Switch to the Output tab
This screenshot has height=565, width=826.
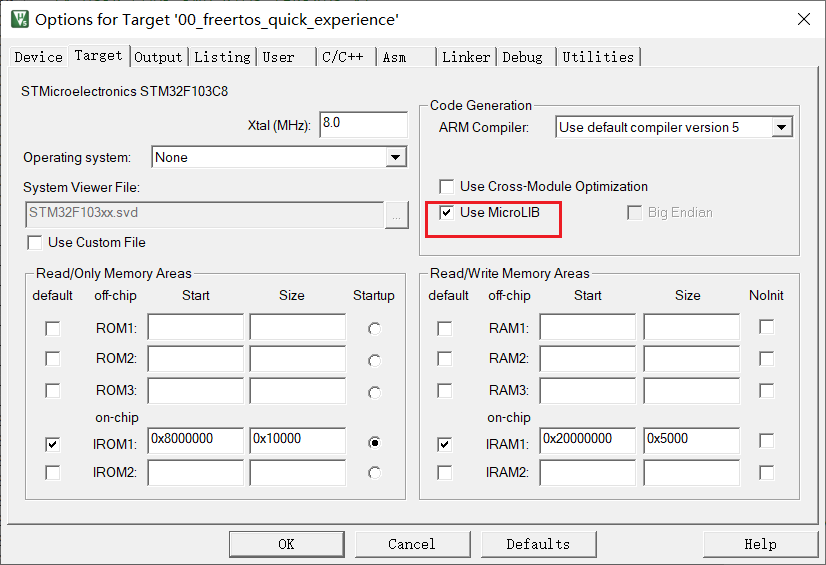[158, 57]
